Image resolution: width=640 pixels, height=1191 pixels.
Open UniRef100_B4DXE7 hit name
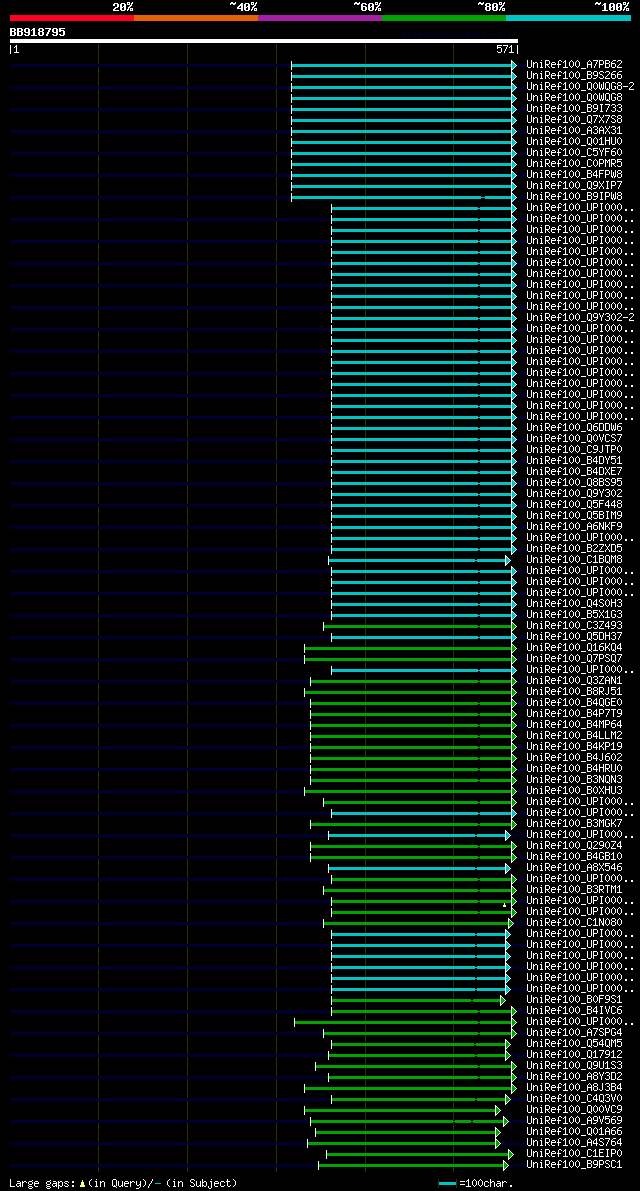pos(574,472)
